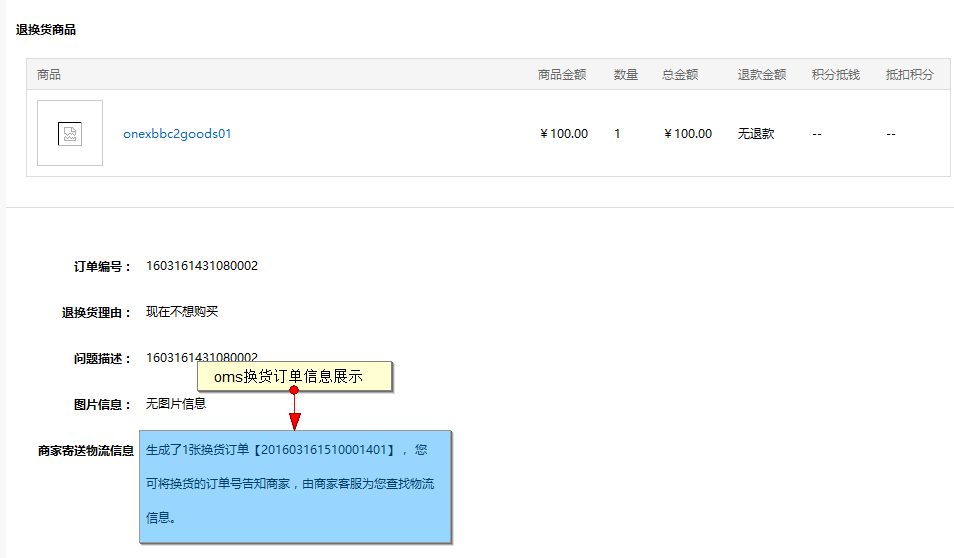Viewport: 954px width, 558px height.
Task: Click the return reason 现在不想购买
Action: coord(182,312)
